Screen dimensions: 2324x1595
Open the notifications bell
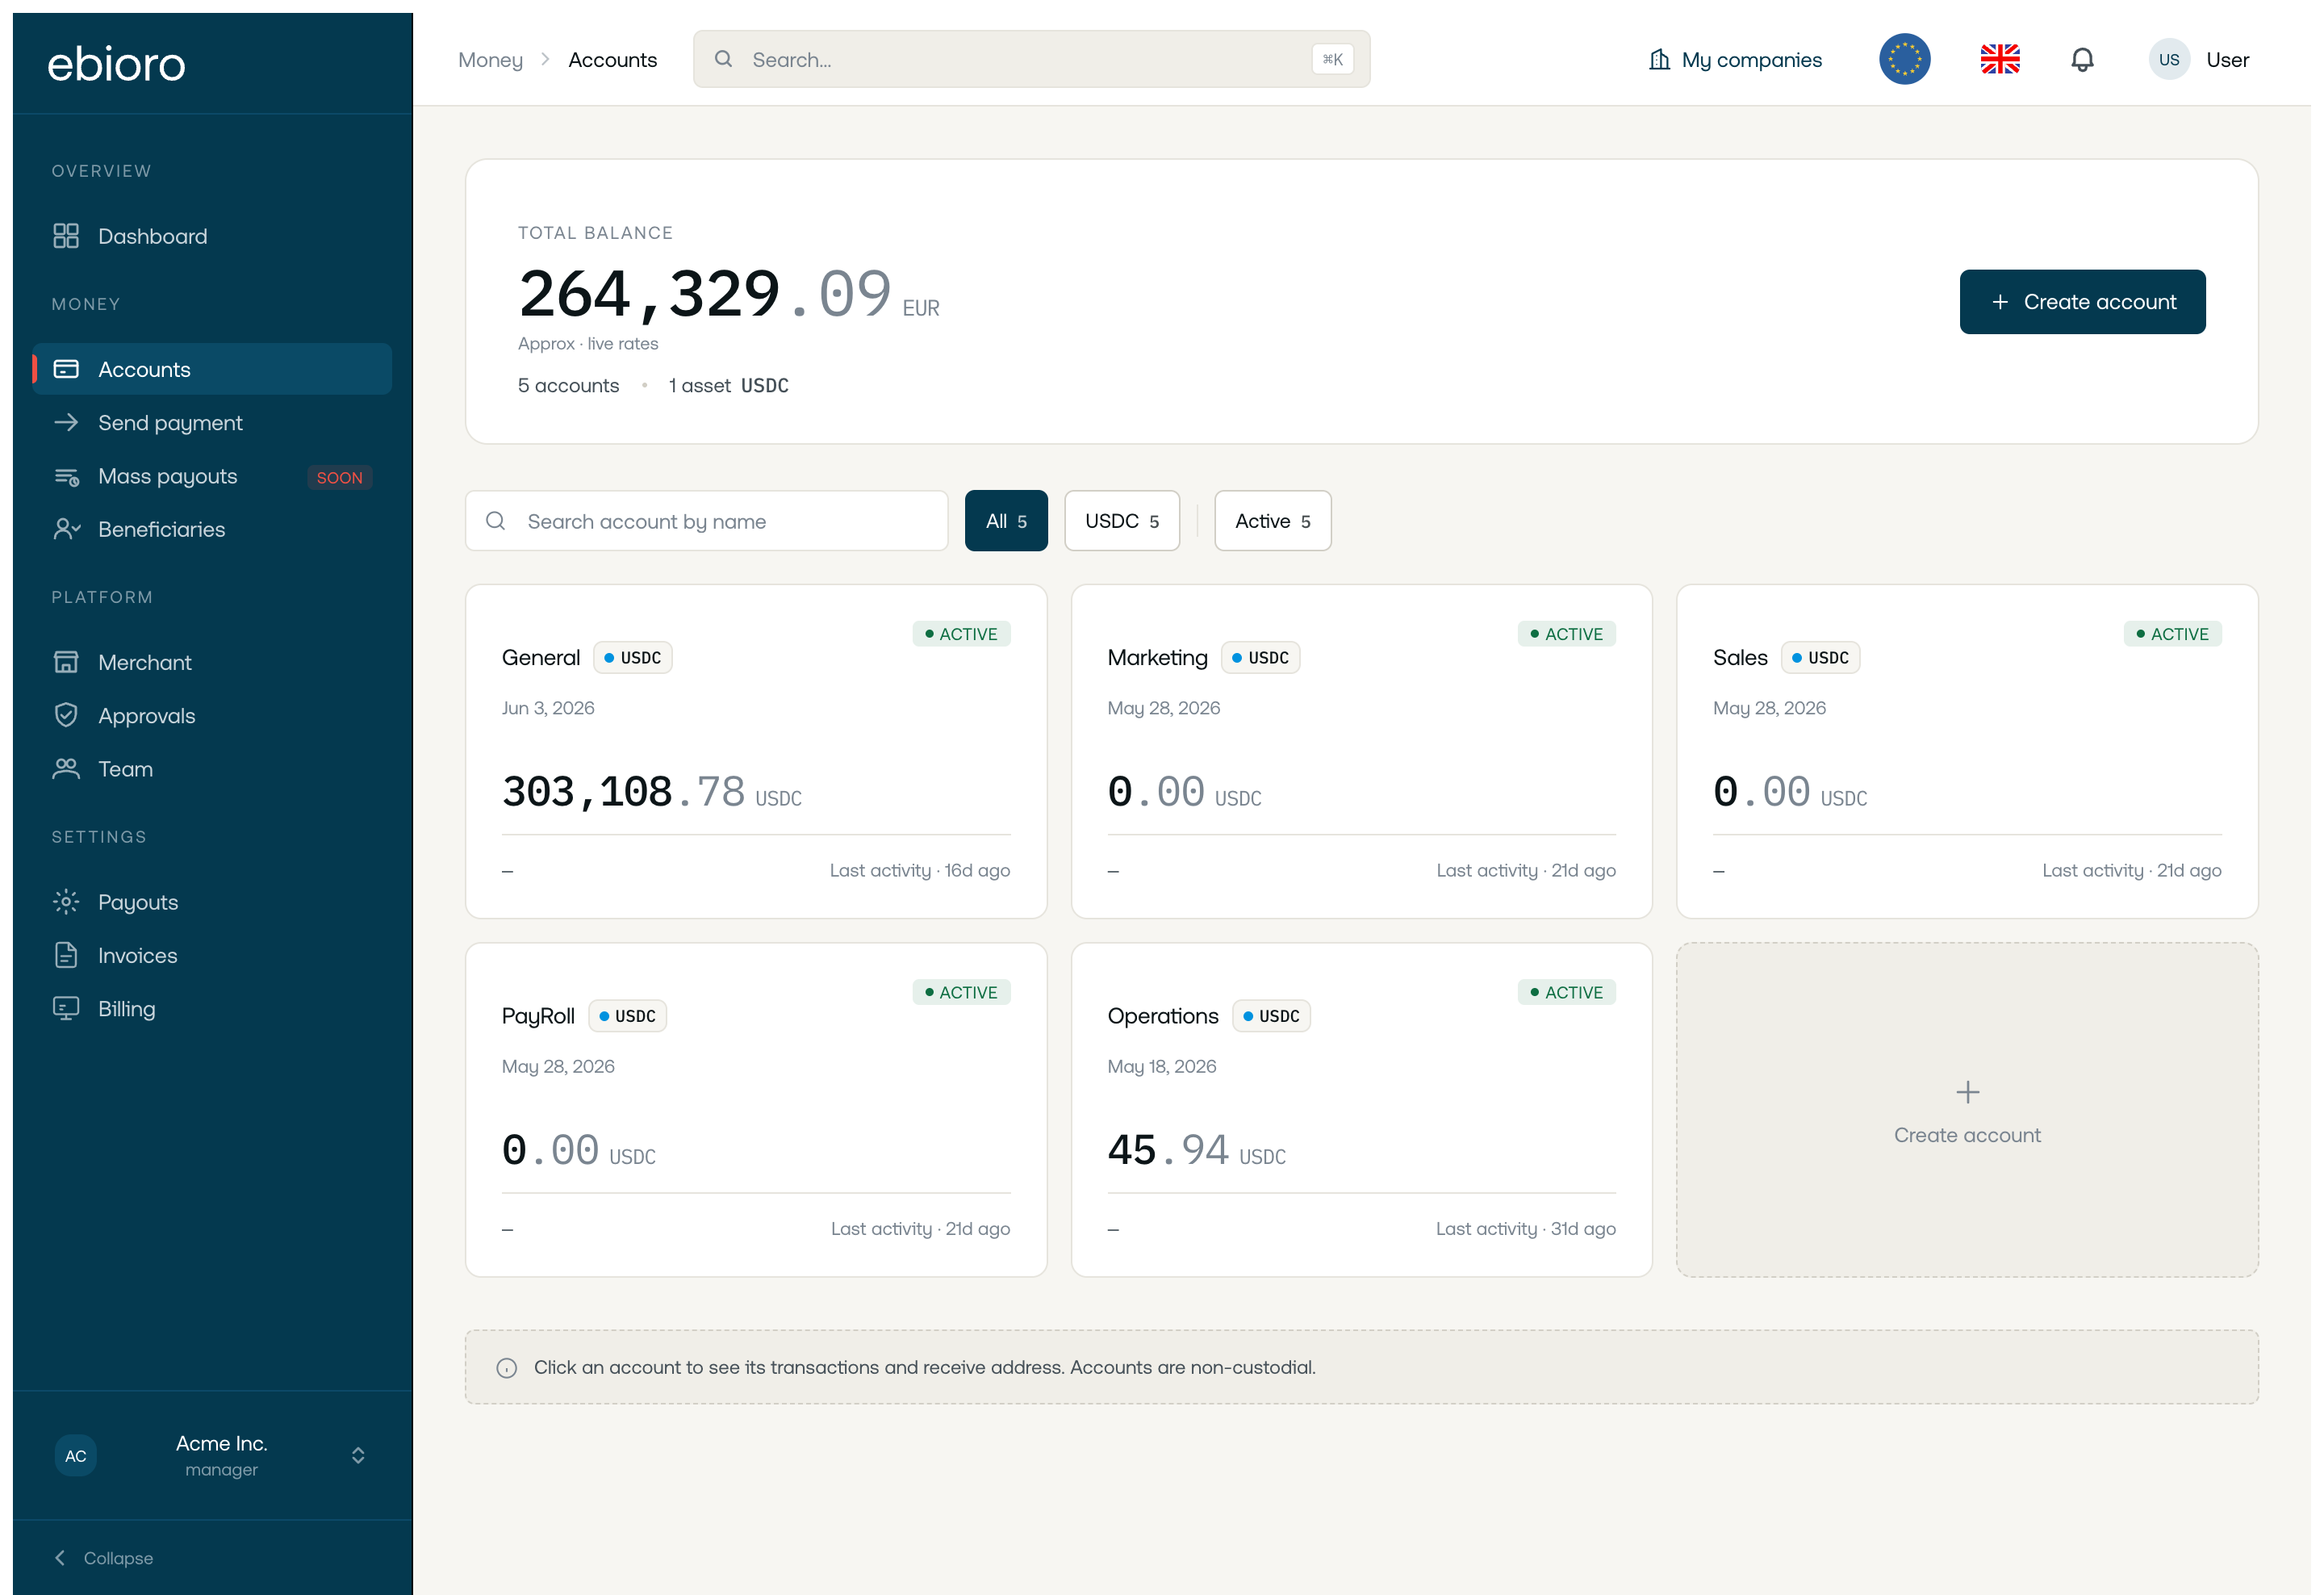tap(2082, 60)
